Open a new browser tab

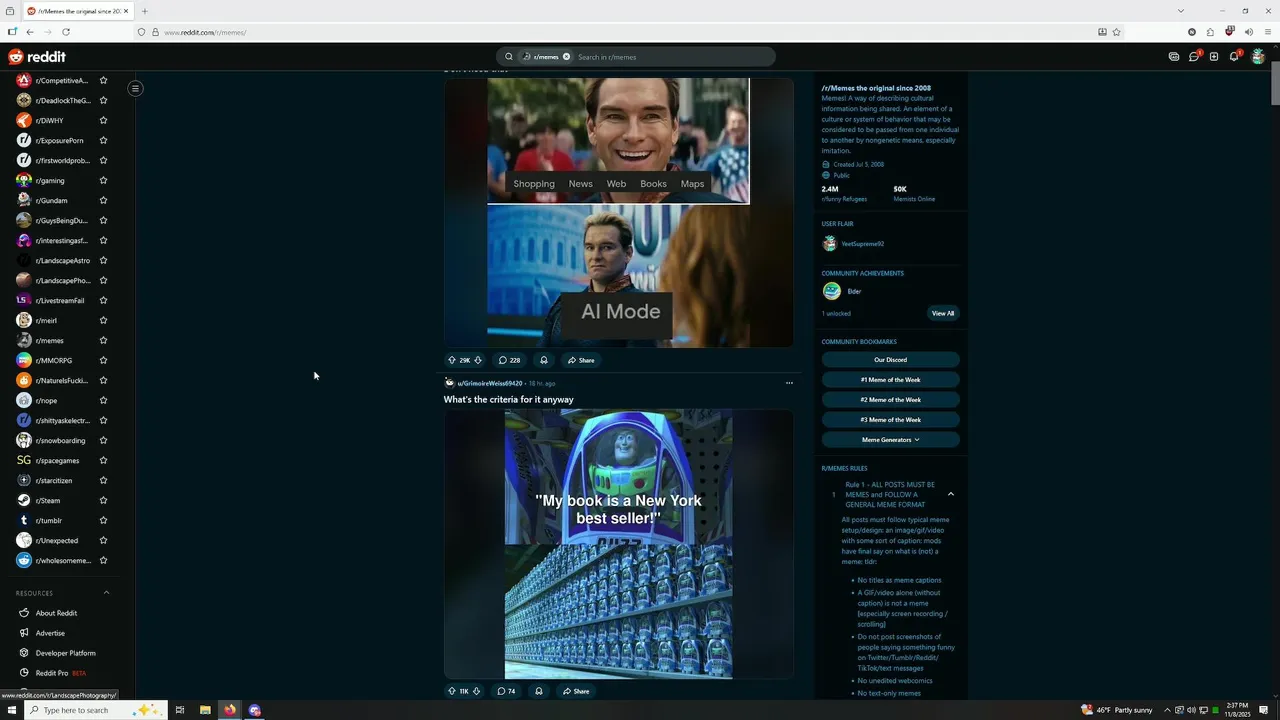tap(144, 11)
